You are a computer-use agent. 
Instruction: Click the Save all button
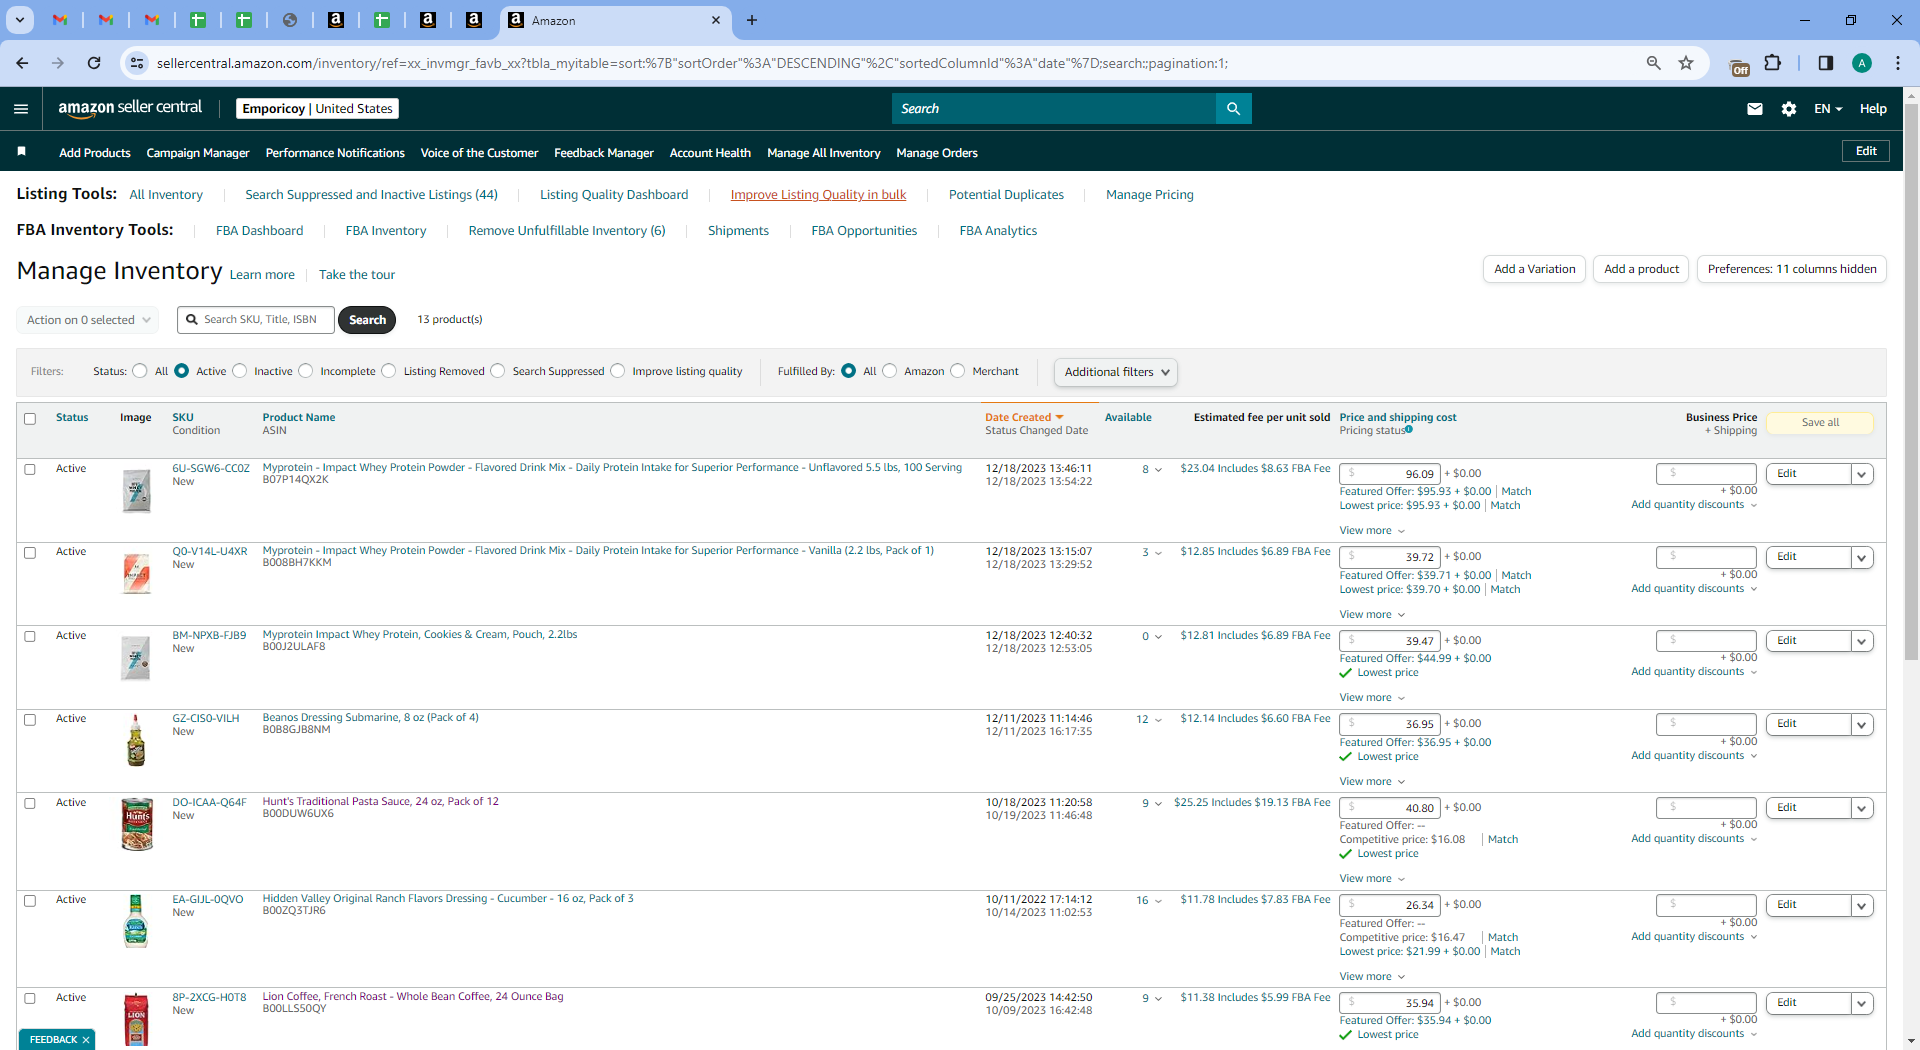point(1820,423)
